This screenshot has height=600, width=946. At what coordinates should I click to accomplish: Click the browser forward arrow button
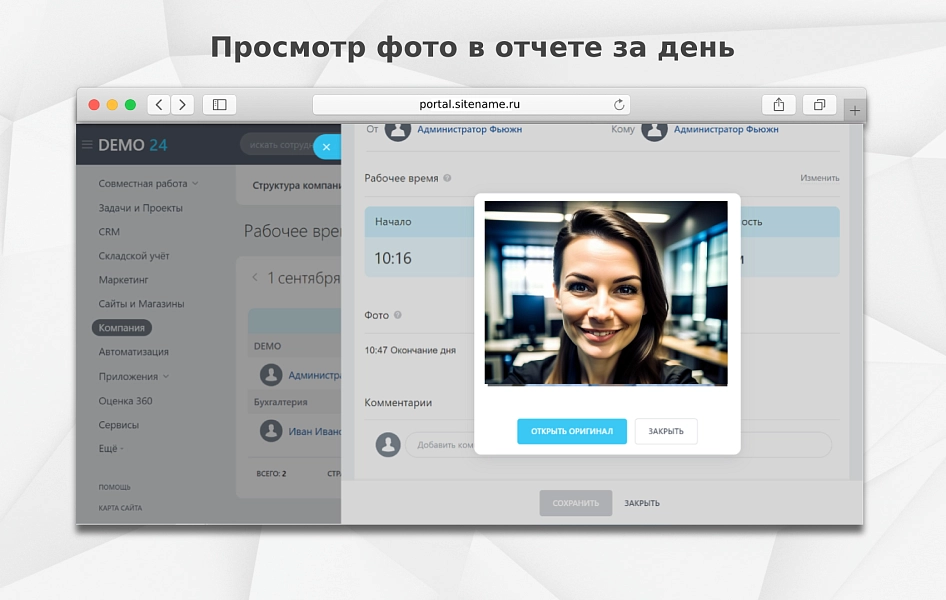point(182,105)
